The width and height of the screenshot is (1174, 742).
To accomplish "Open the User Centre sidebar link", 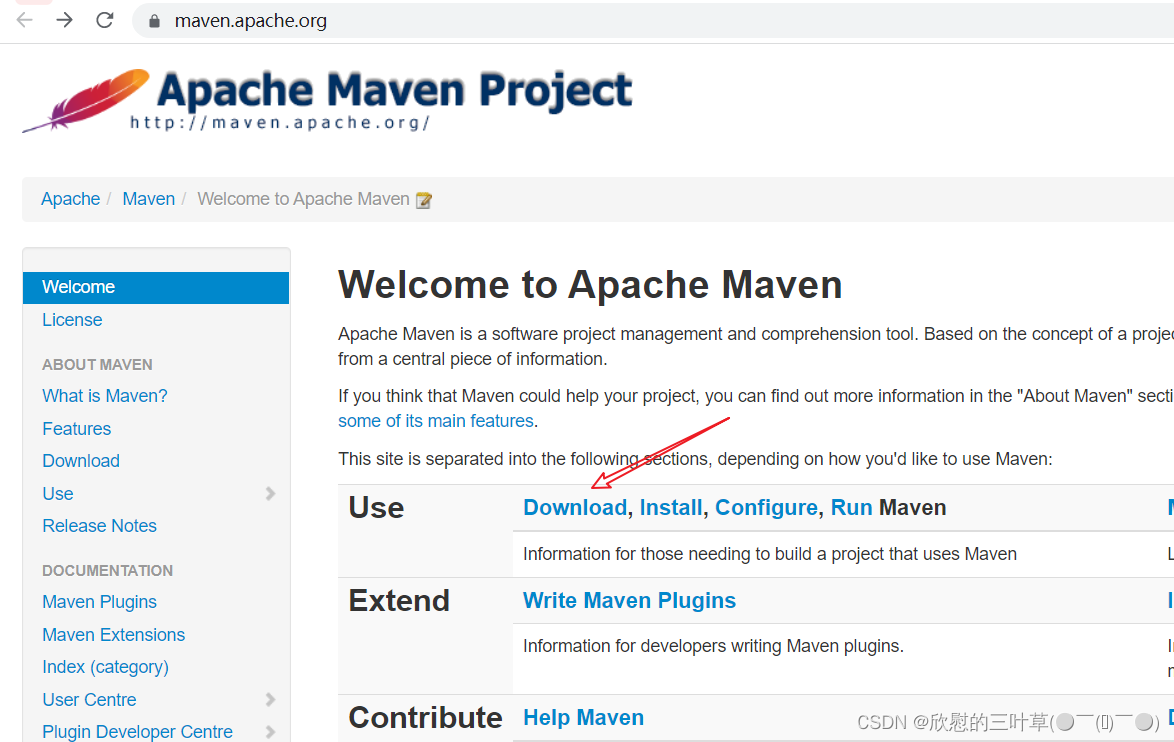I will pyautogui.click(x=89, y=699).
